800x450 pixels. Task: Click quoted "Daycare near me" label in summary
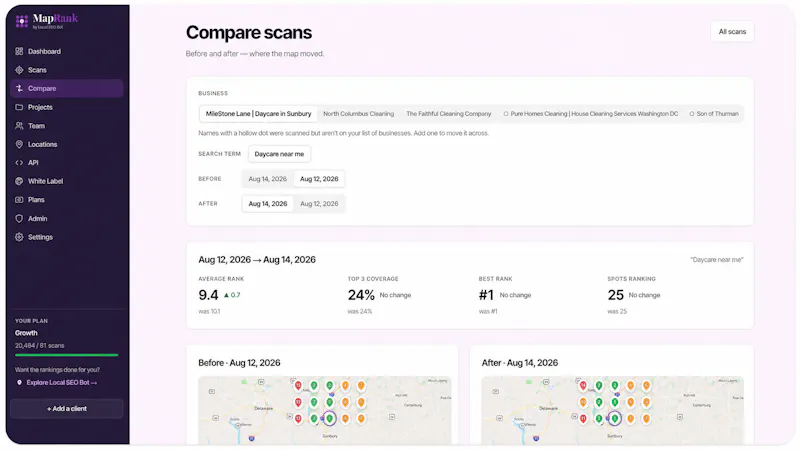point(717,260)
